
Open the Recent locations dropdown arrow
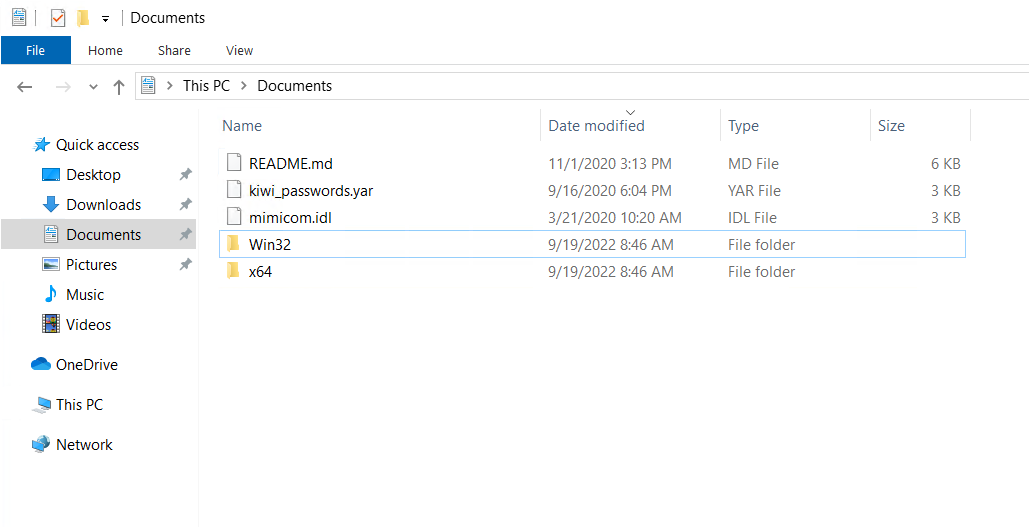[x=93, y=87]
